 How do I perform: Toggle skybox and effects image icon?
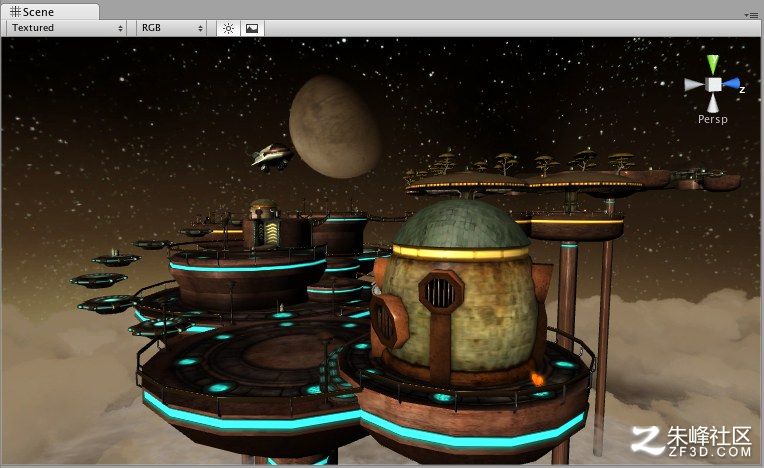[x=252, y=28]
